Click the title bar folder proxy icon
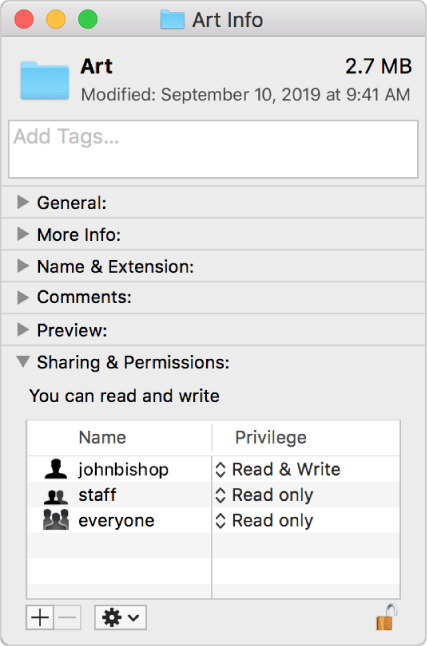The width and height of the screenshot is (427, 646). click(172, 20)
